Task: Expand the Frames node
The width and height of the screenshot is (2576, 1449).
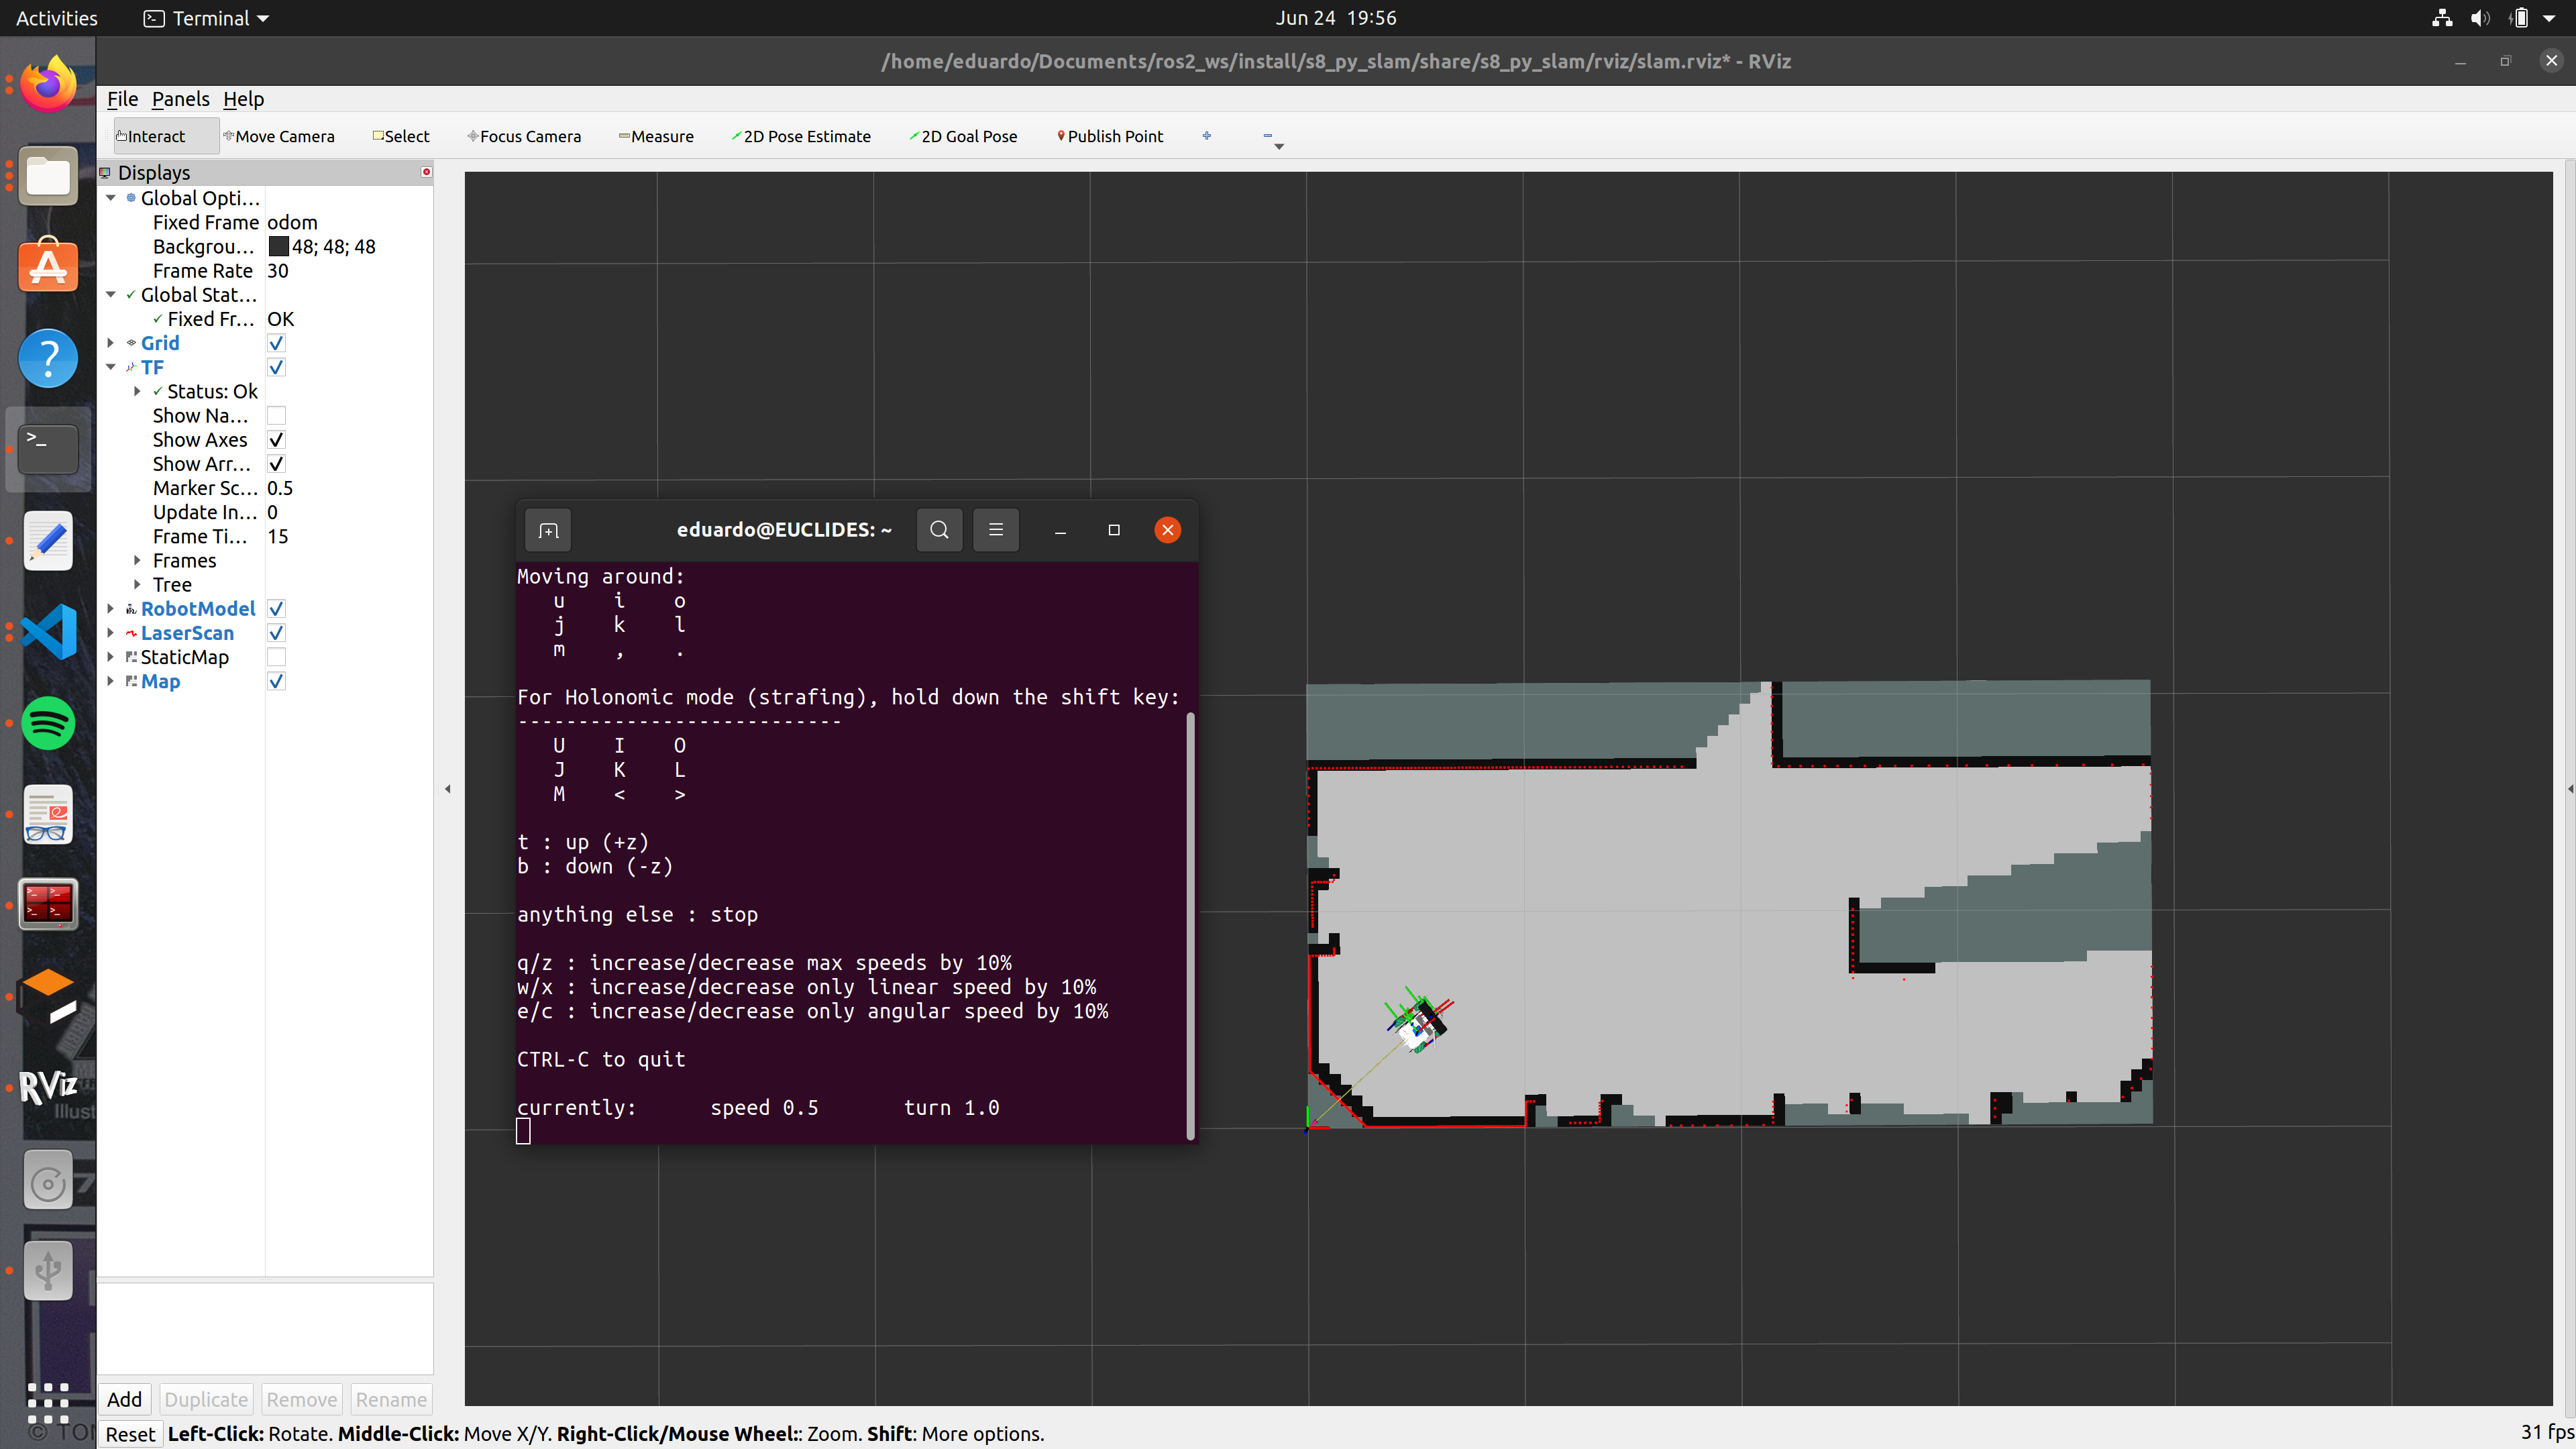Action: pyautogui.click(x=137, y=561)
